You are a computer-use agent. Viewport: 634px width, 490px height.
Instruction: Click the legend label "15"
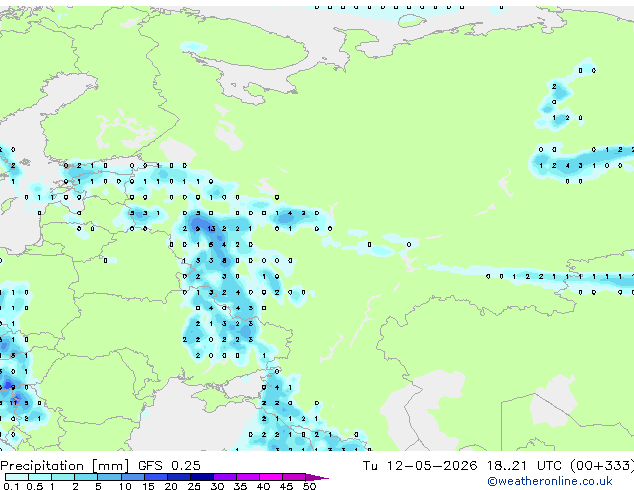click(148, 486)
